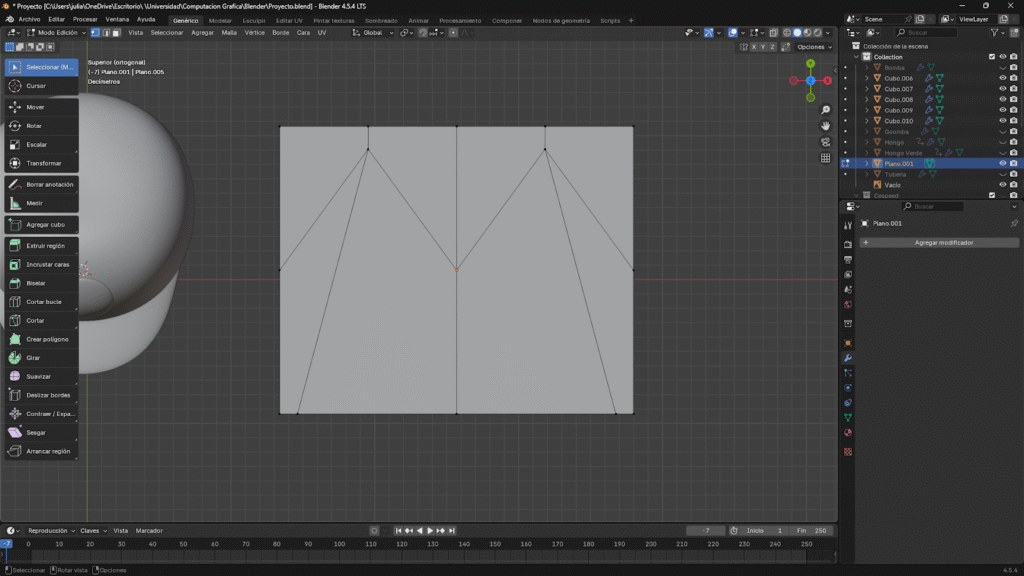Expand the Cubo.008 tree item
The height and width of the screenshot is (576, 1024).
[x=867, y=100]
